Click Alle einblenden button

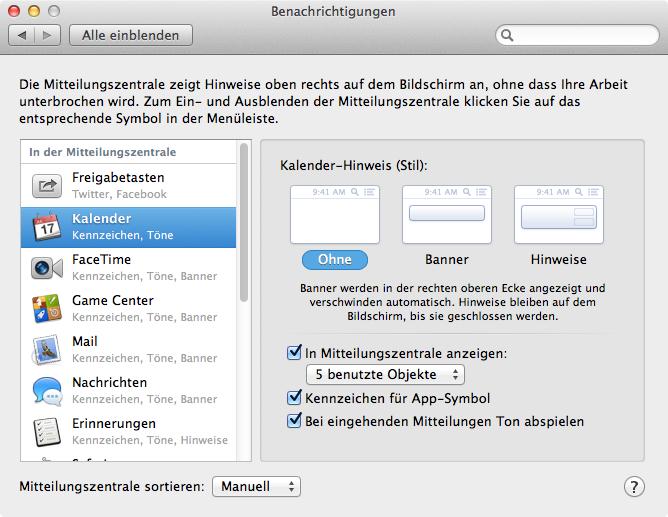tap(131, 35)
